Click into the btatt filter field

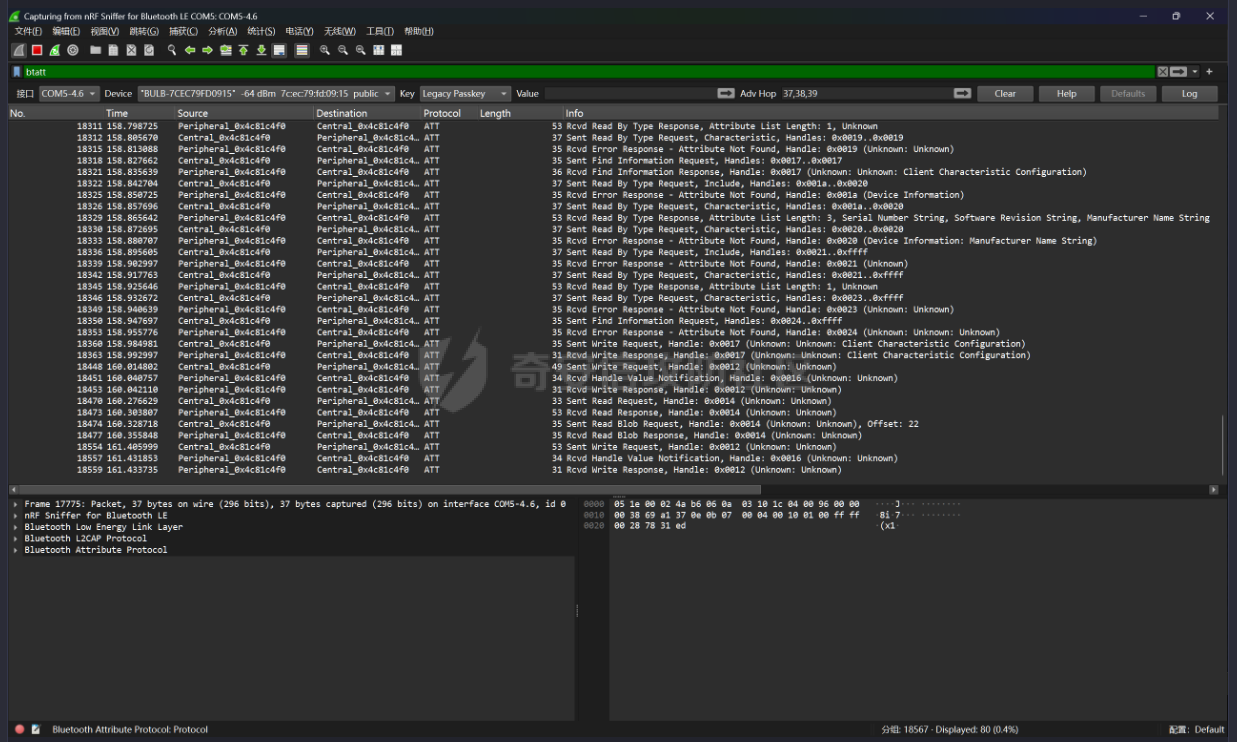(590, 72)
